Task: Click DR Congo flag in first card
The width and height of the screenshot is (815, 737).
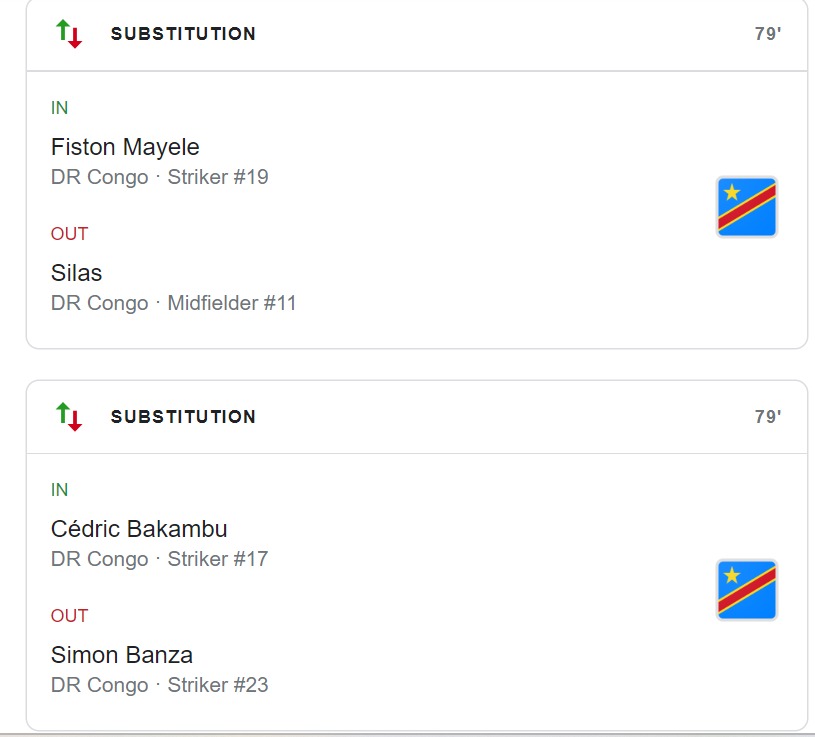Action: click(x=746, y=207)
